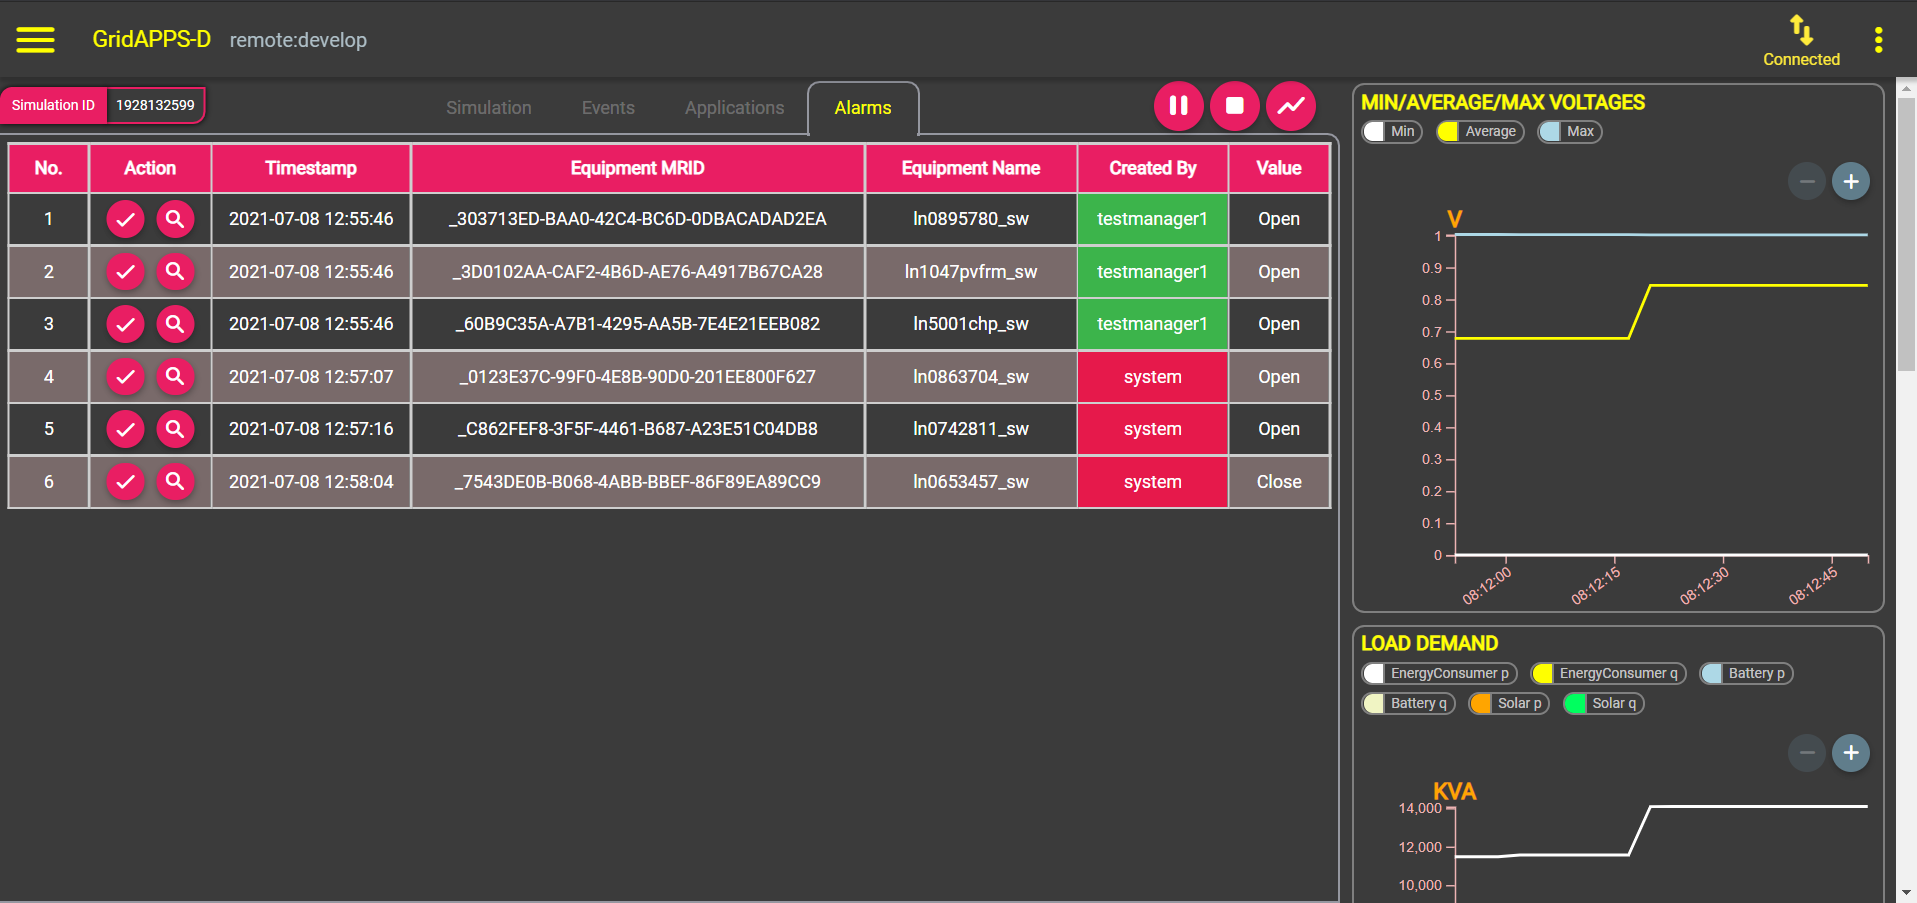1917x903 pixels.
Task: Pause the running simulation
Action: (1179, 106)
